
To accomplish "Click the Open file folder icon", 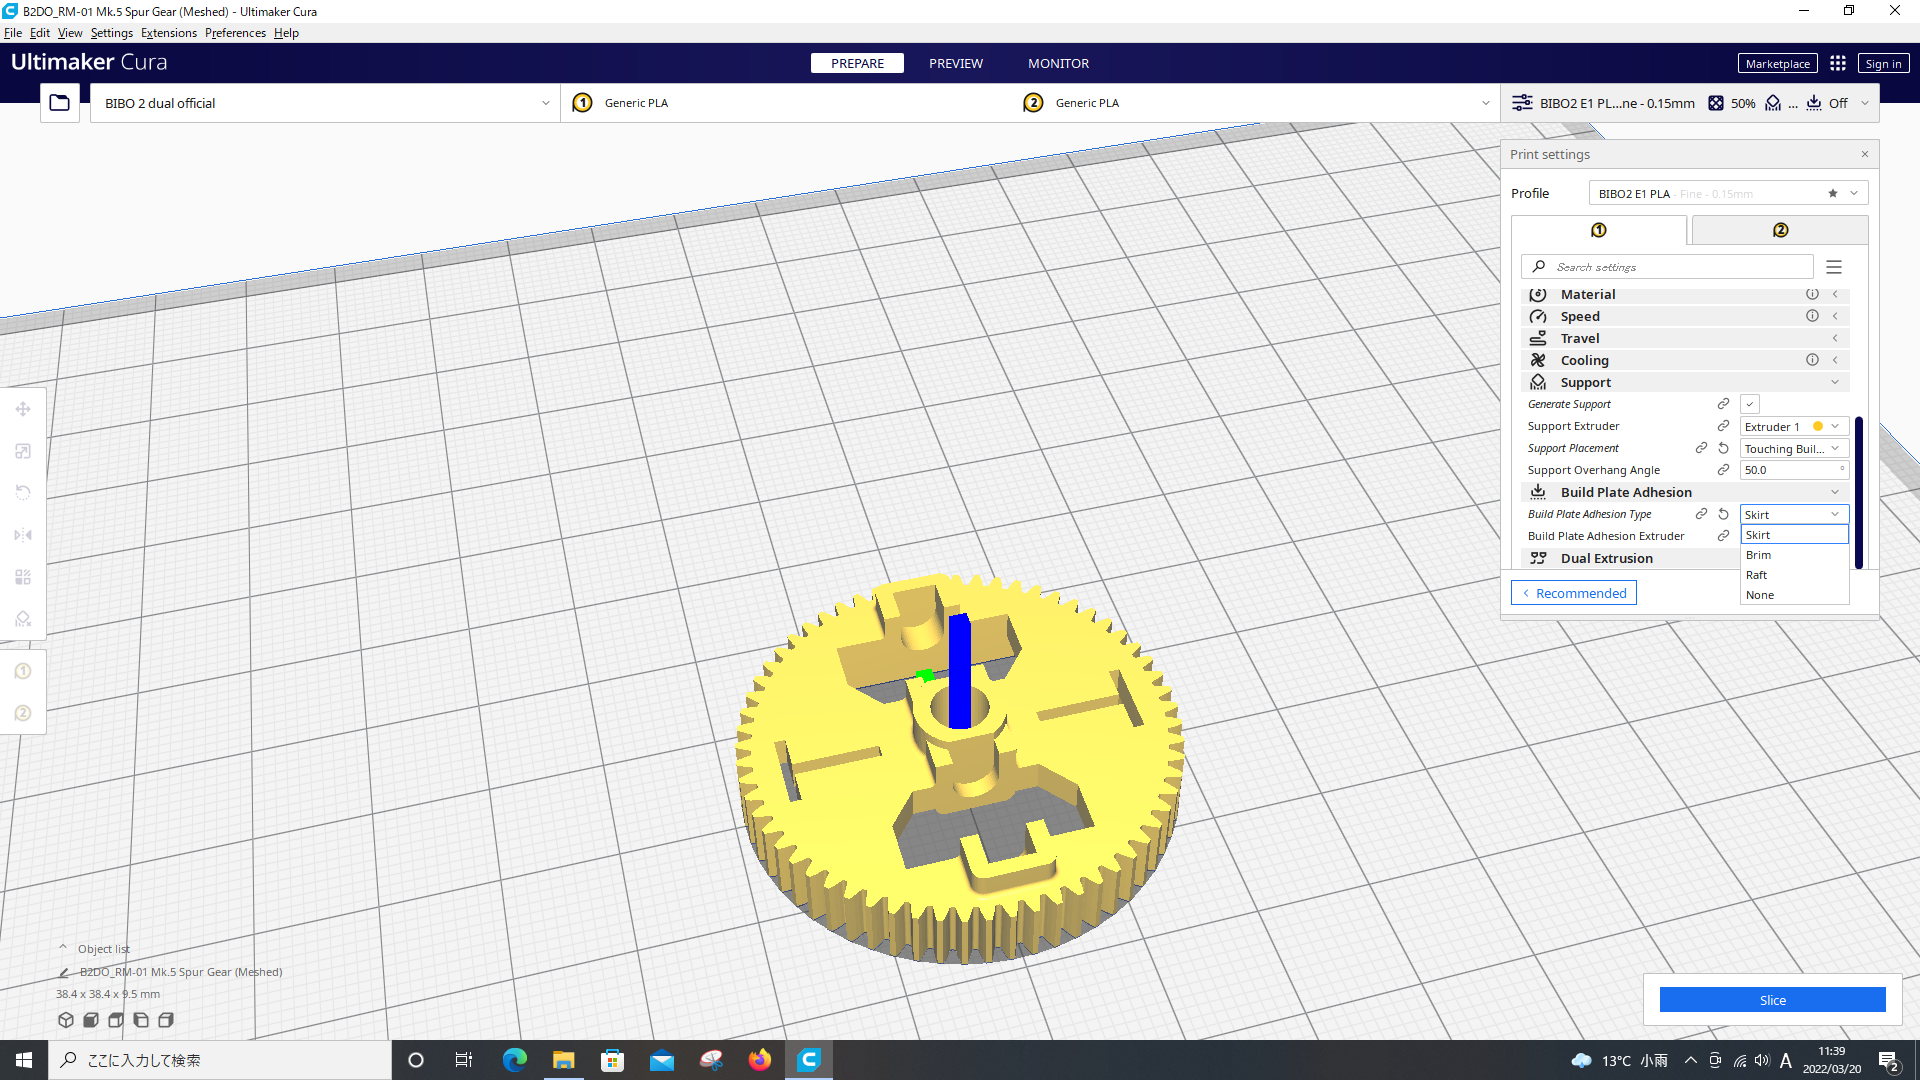I will tap(59, 103).
